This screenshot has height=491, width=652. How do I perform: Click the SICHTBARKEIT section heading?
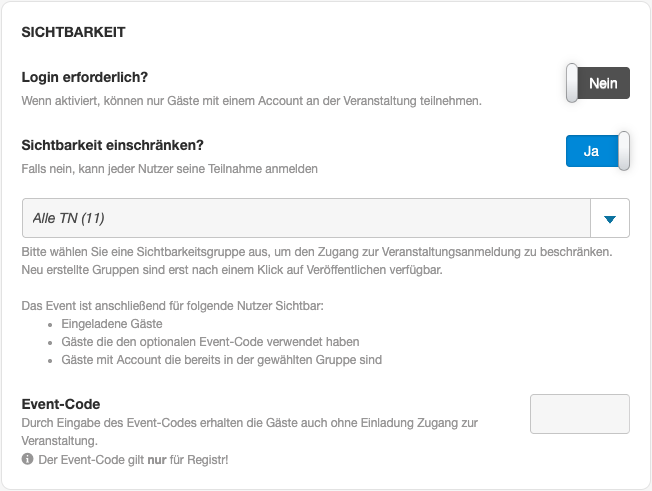pyautogui.click(x=73, y=32)
